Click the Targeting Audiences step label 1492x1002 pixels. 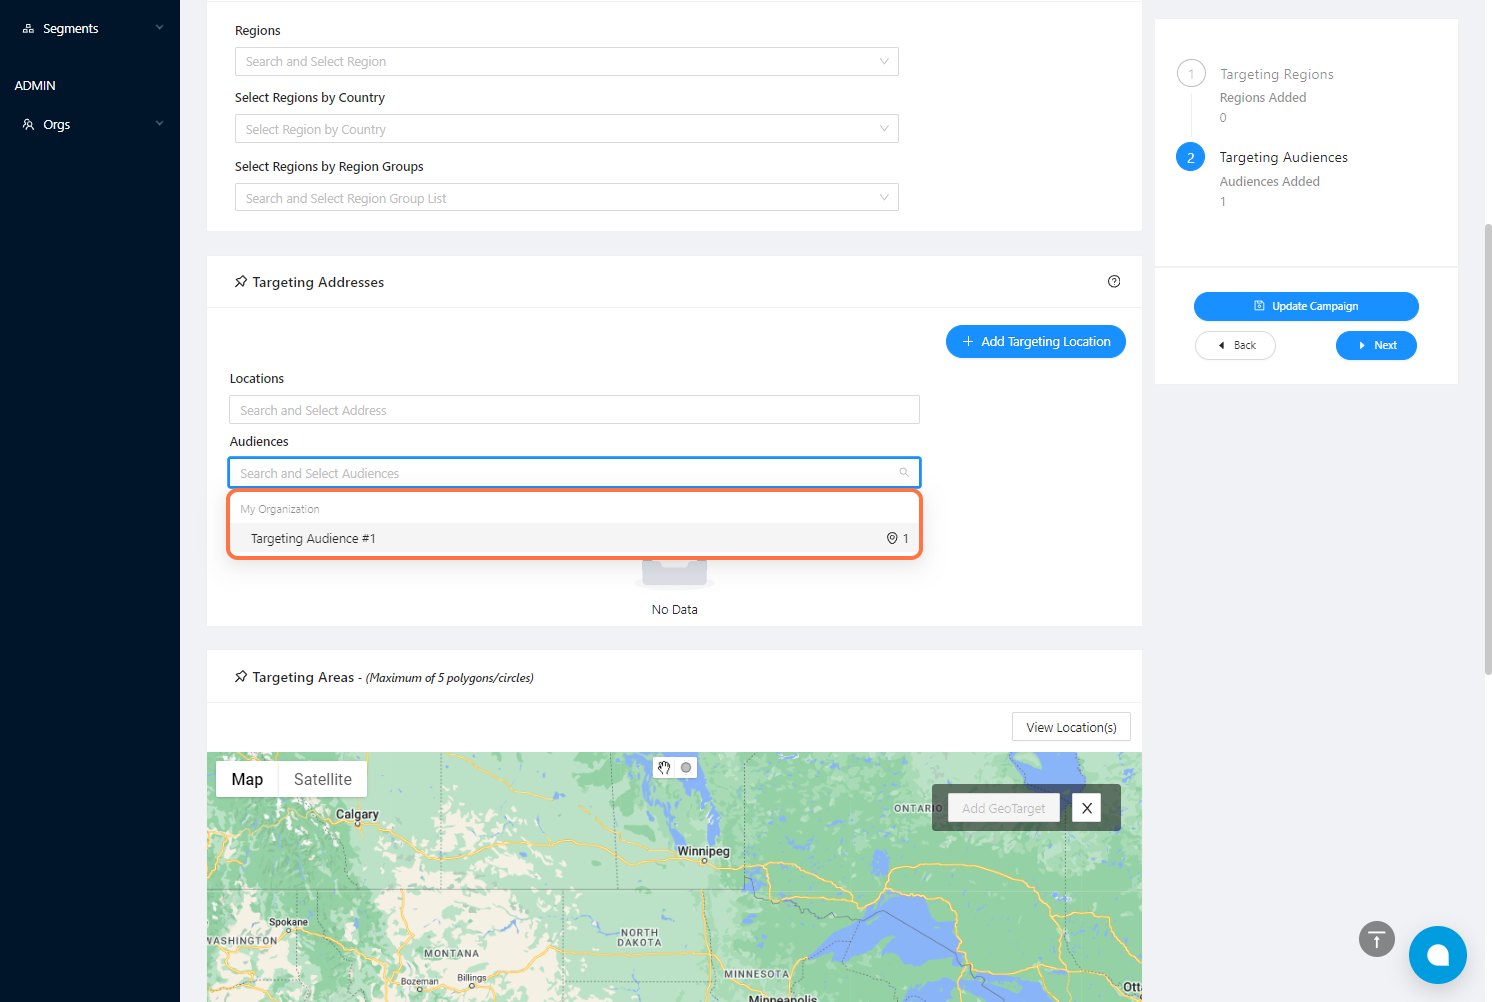pos(1284,157)
